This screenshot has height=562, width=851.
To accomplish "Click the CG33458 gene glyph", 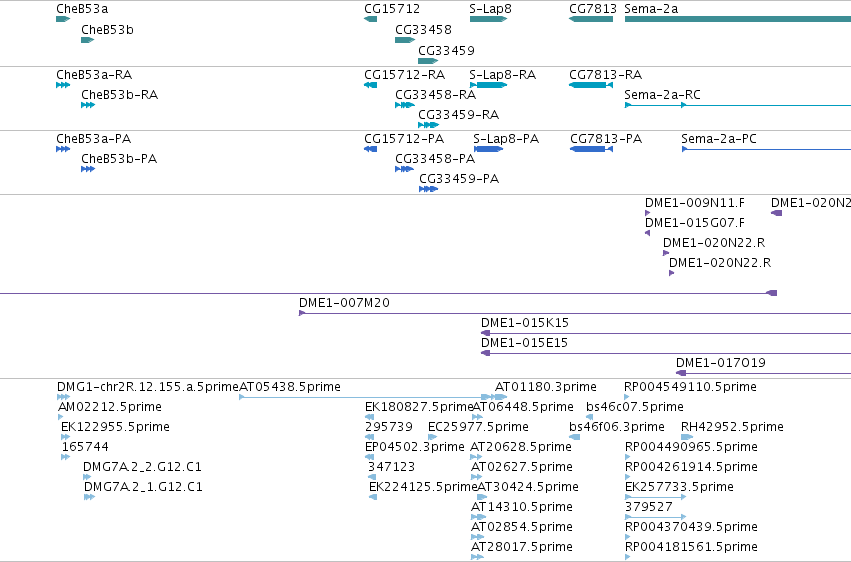I will tap(405, 40).
